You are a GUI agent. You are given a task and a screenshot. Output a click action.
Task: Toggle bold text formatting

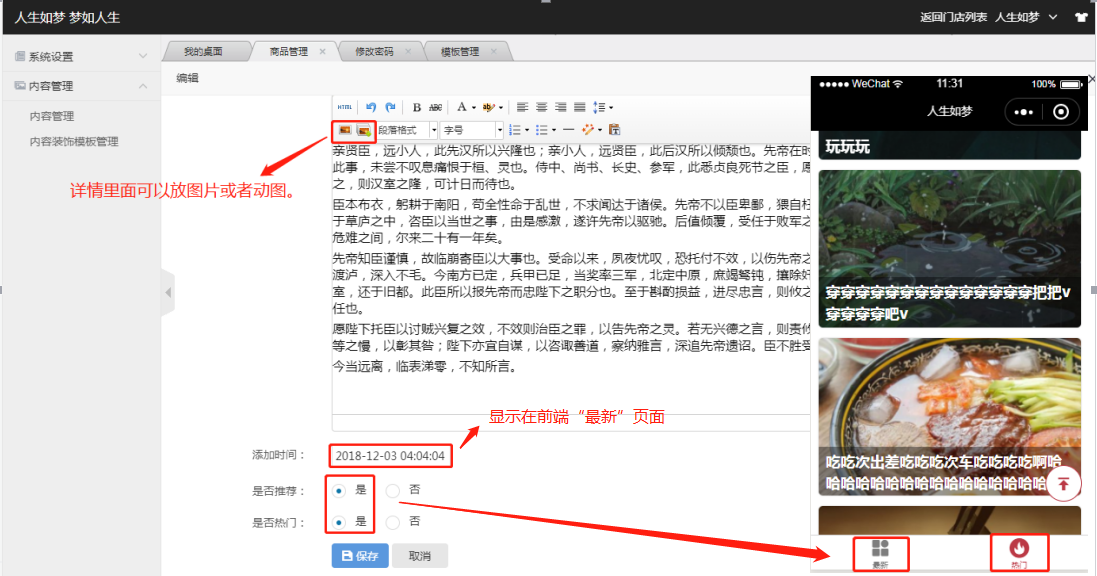[x=417, y=107]
